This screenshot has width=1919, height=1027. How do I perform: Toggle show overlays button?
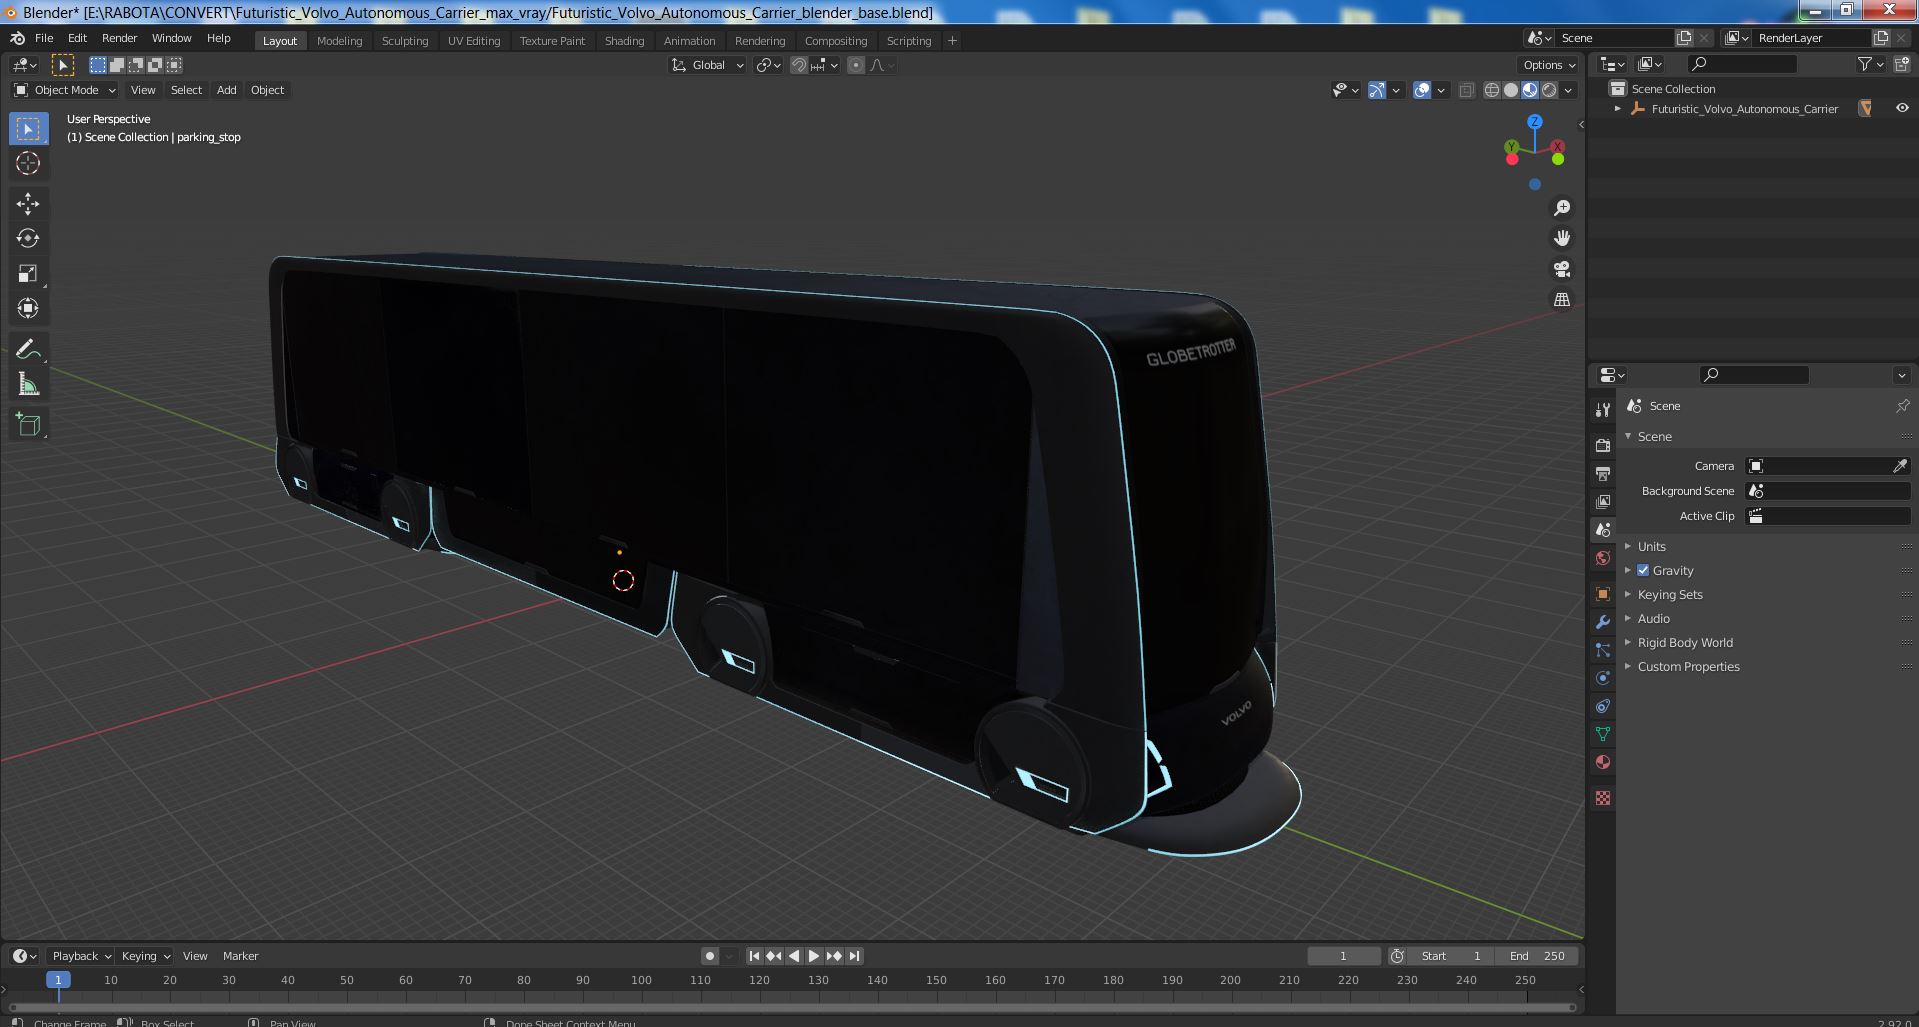click(x=1422, y=90)
